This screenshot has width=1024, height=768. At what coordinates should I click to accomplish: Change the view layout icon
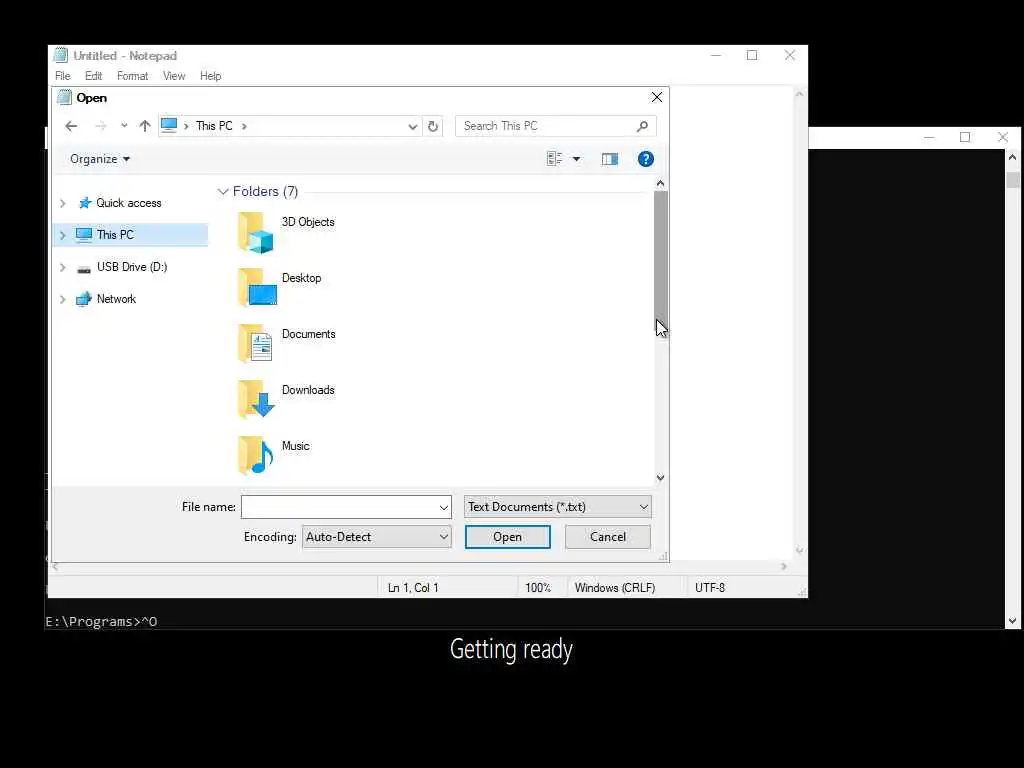tap(554, 159)
